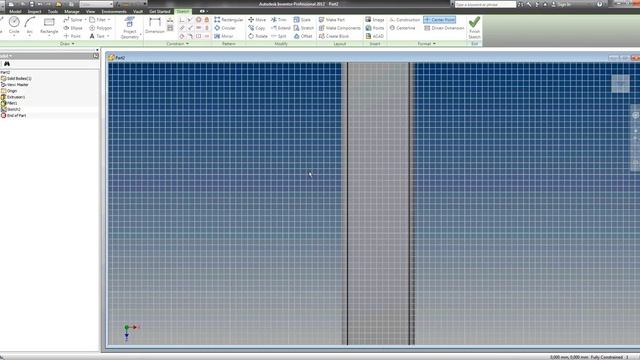This screenshot has width=640, height=360.
Task: Select End of Part marker
Action: (x=13, y=116)
